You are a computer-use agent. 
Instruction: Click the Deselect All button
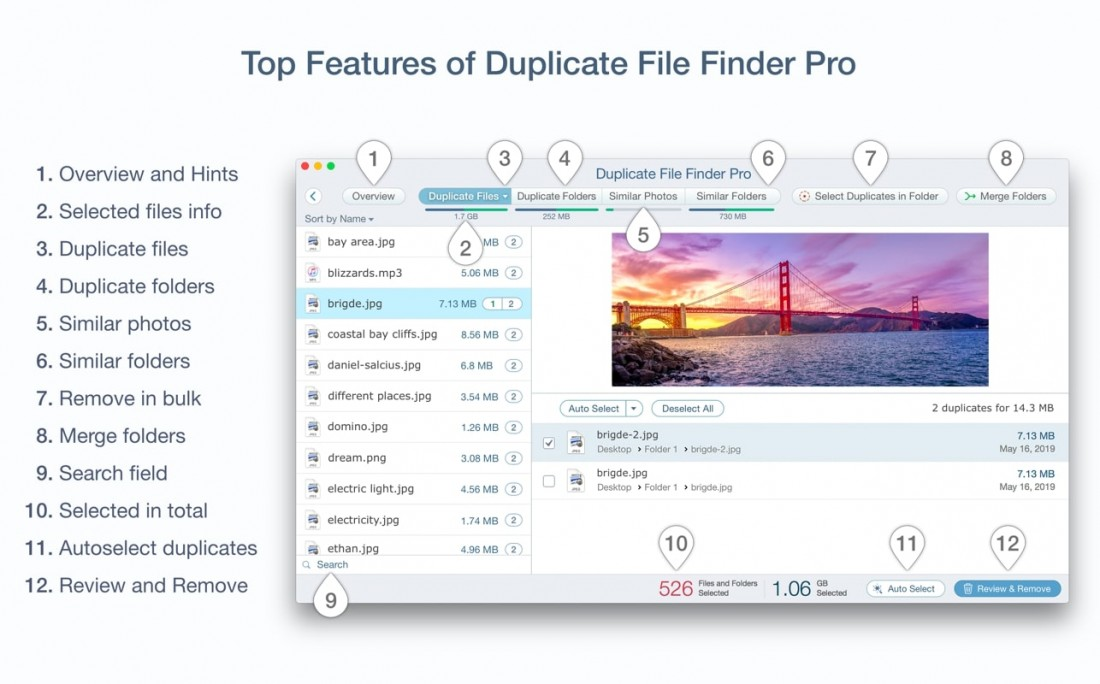[688, 408]
